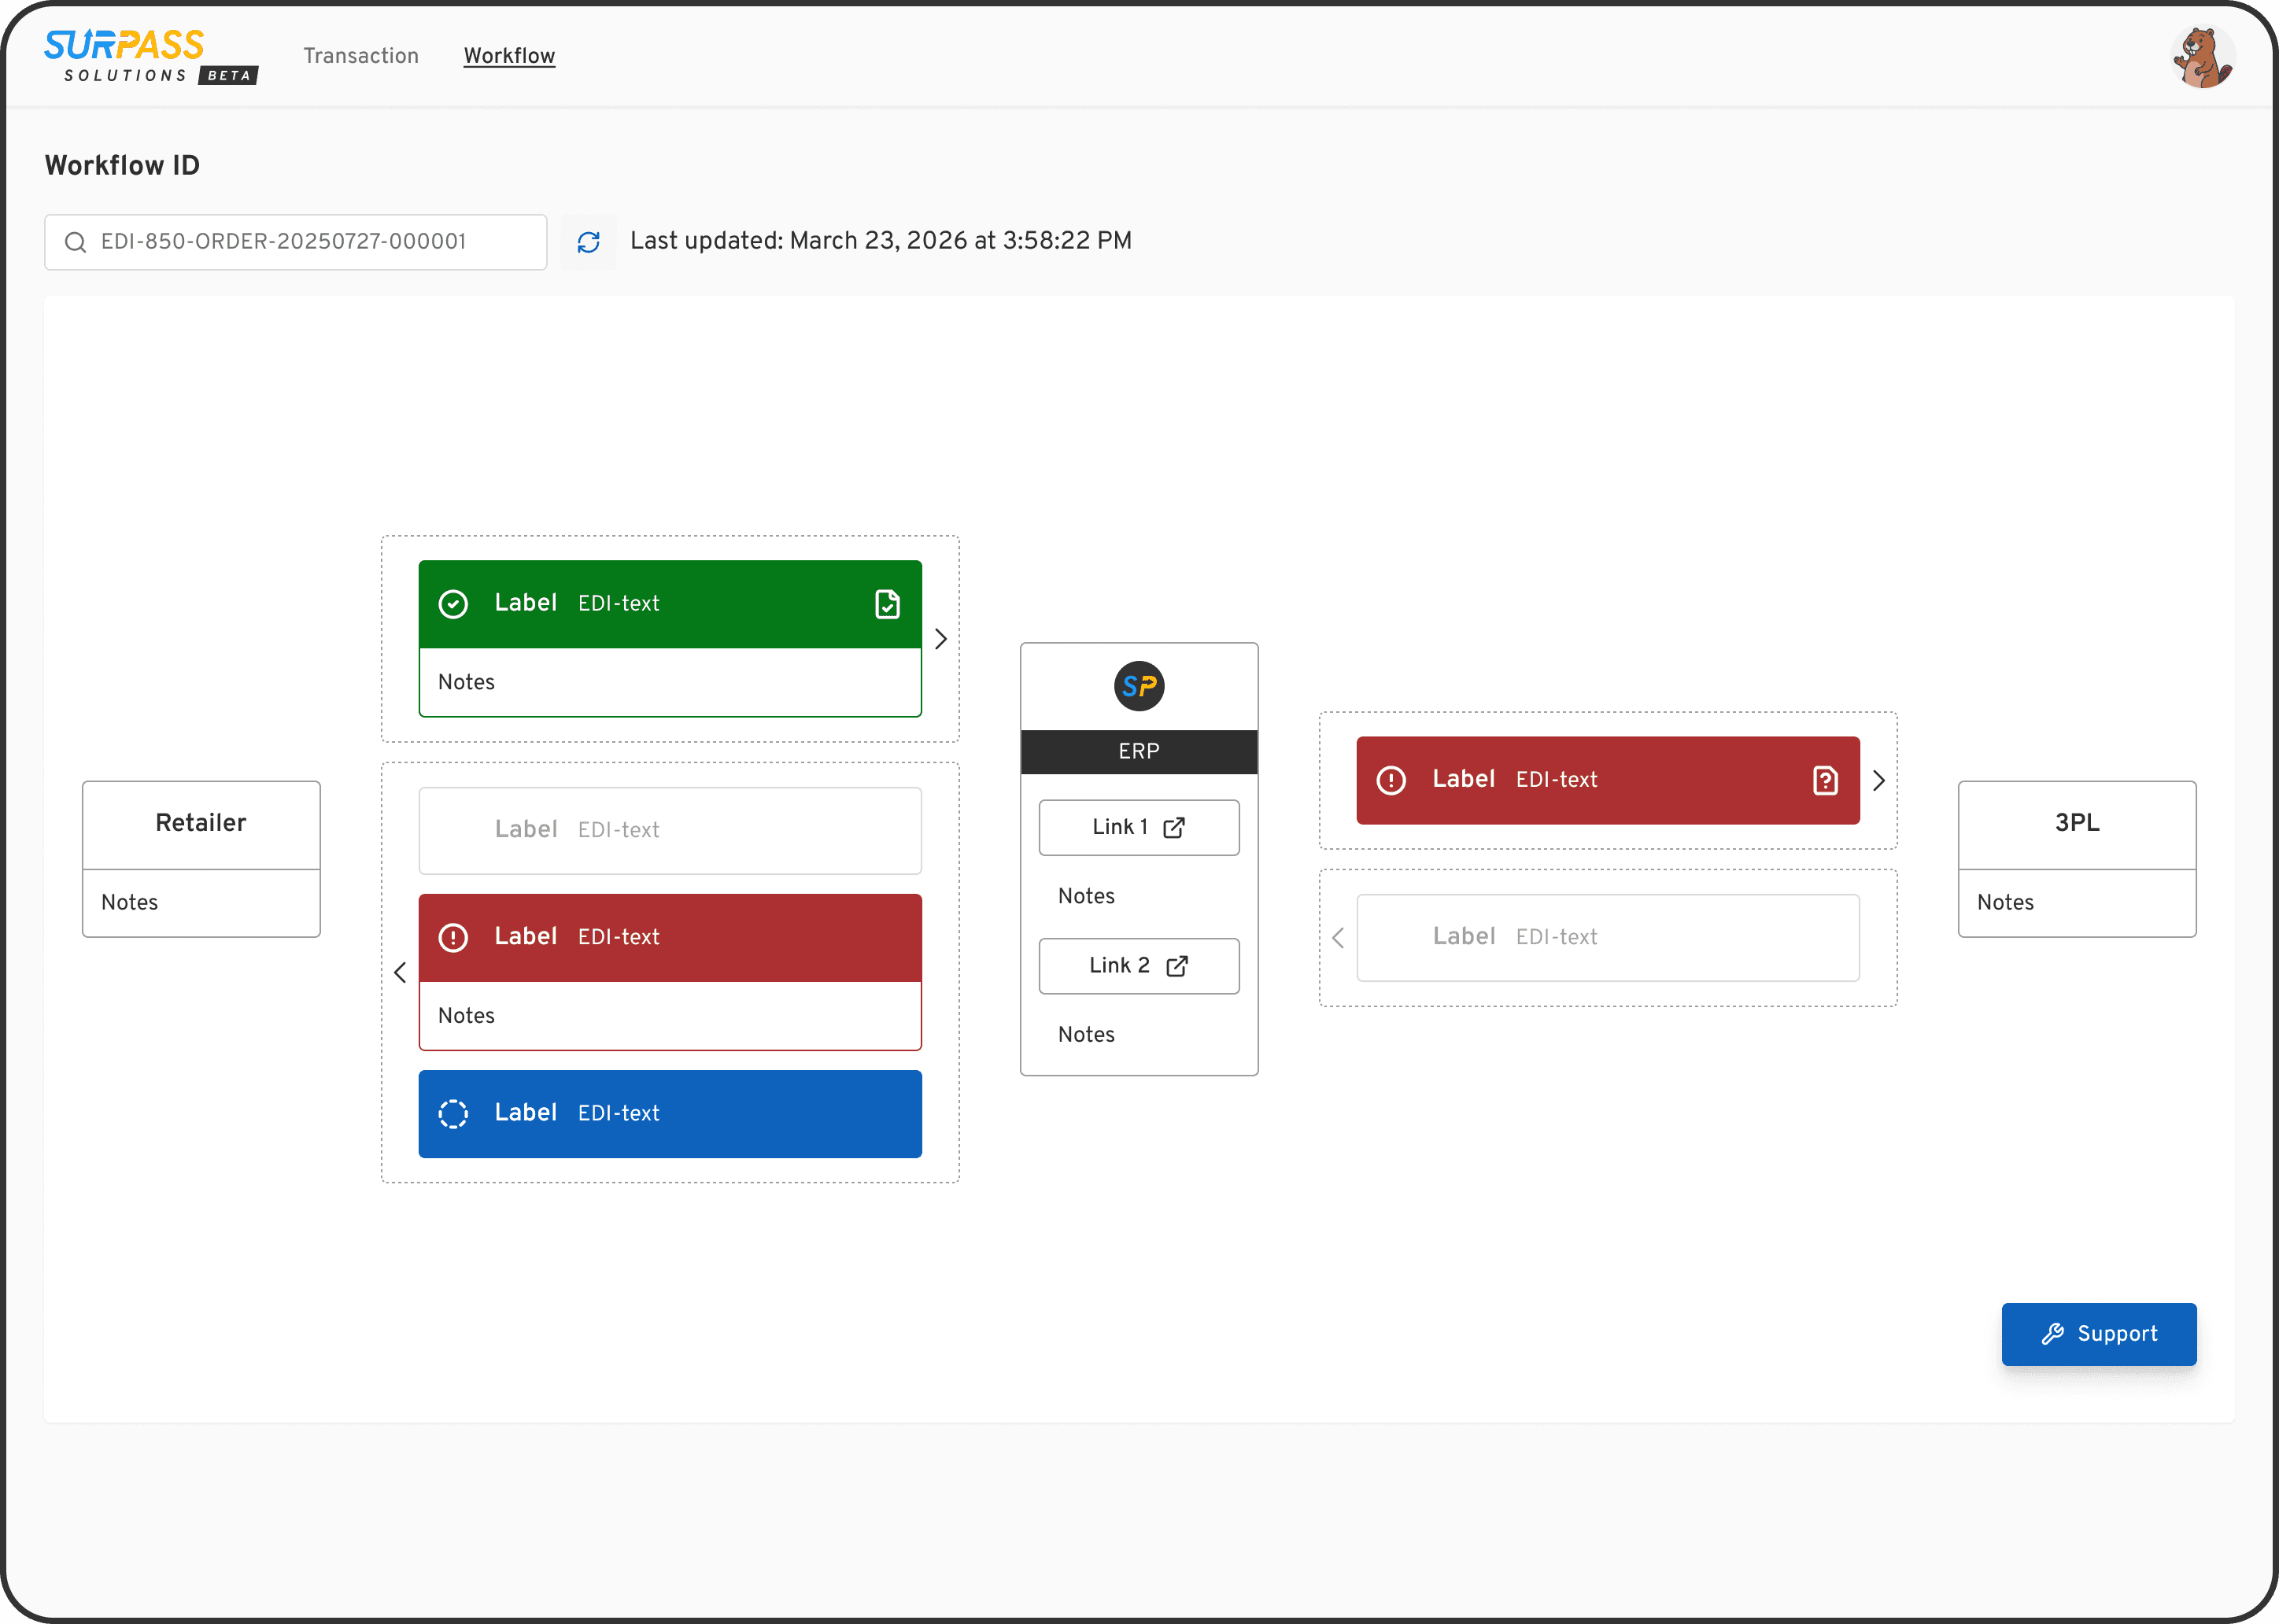The image size is (2279, 1624).
Task: Click inside the Workflow ID search field
Action: [x=295, y=242]
